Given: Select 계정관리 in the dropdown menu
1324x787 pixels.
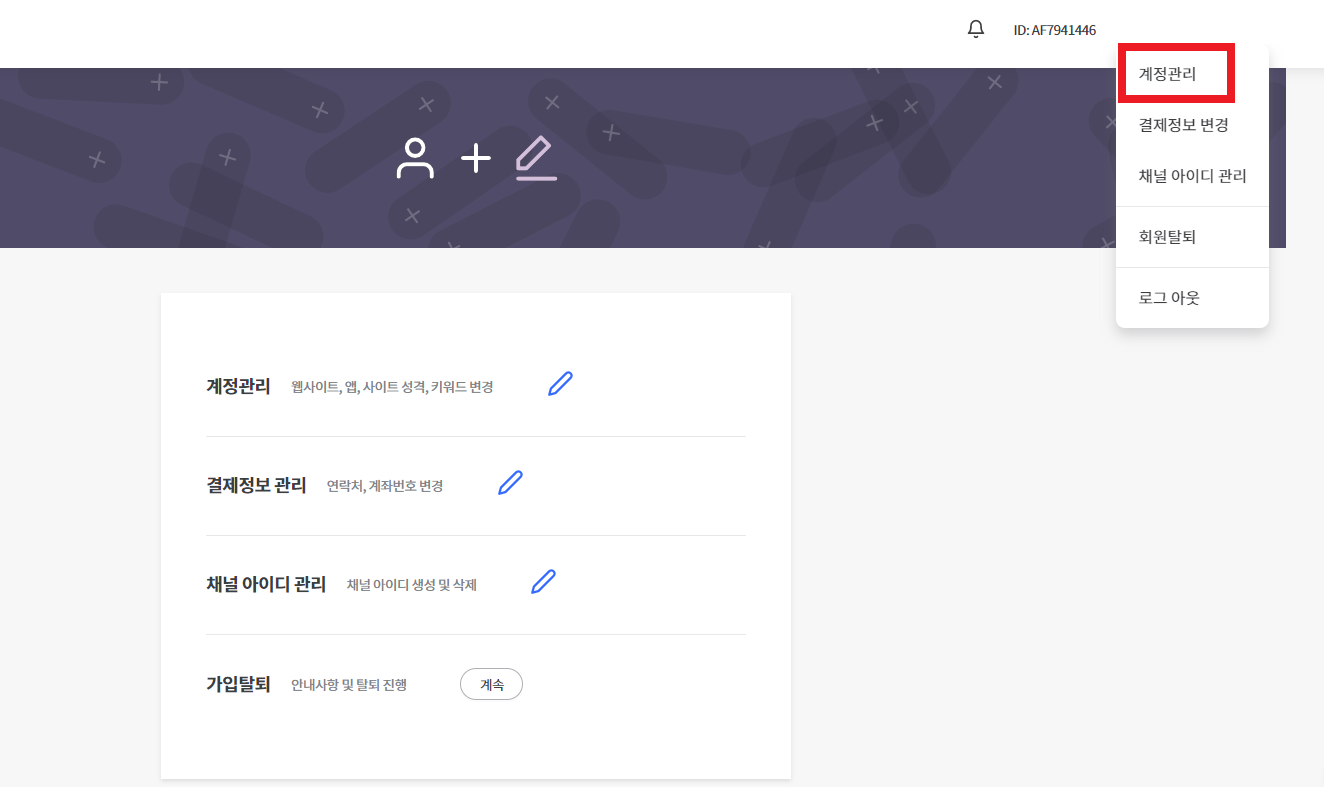Looking at the screenshot, I should [x=1167, y=73].
